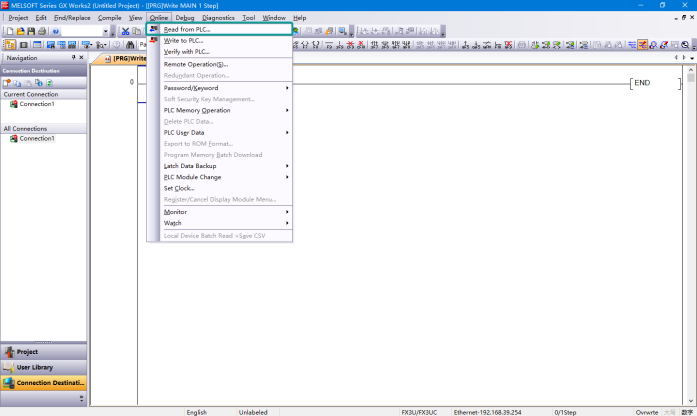This screenshot has width=697, height=416.
Task: Click the copy connection icon in the Navigation toolbar
Action: pyautogui.click(x=17, y=83)
